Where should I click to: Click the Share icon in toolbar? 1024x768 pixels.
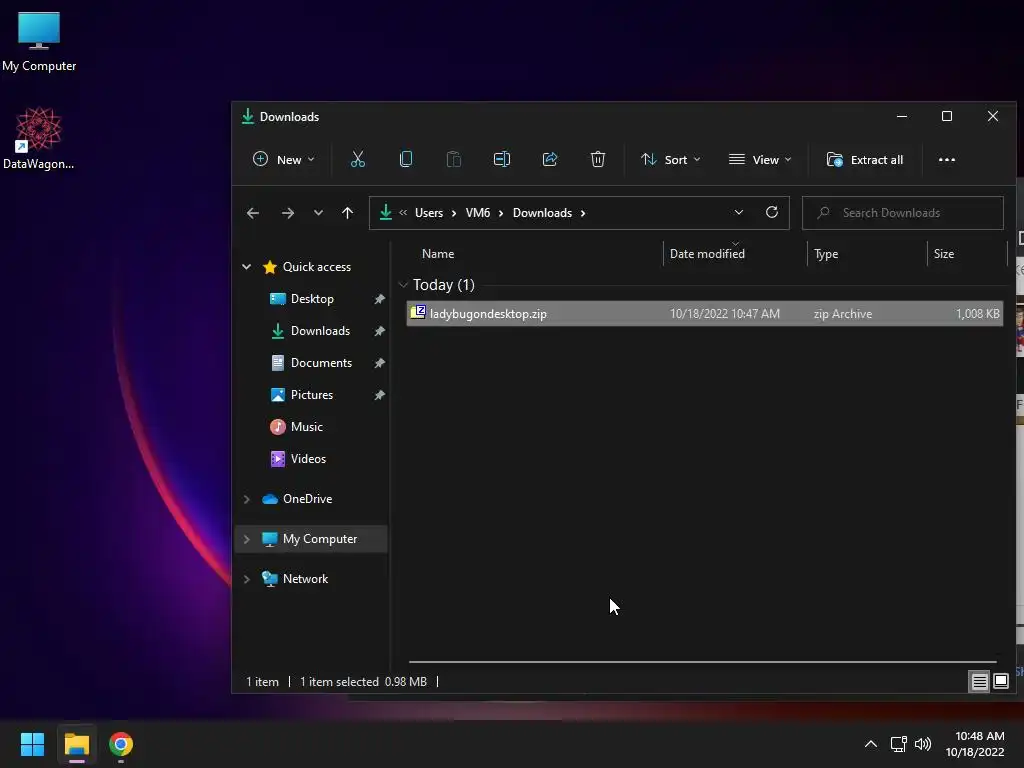point(550,159)
